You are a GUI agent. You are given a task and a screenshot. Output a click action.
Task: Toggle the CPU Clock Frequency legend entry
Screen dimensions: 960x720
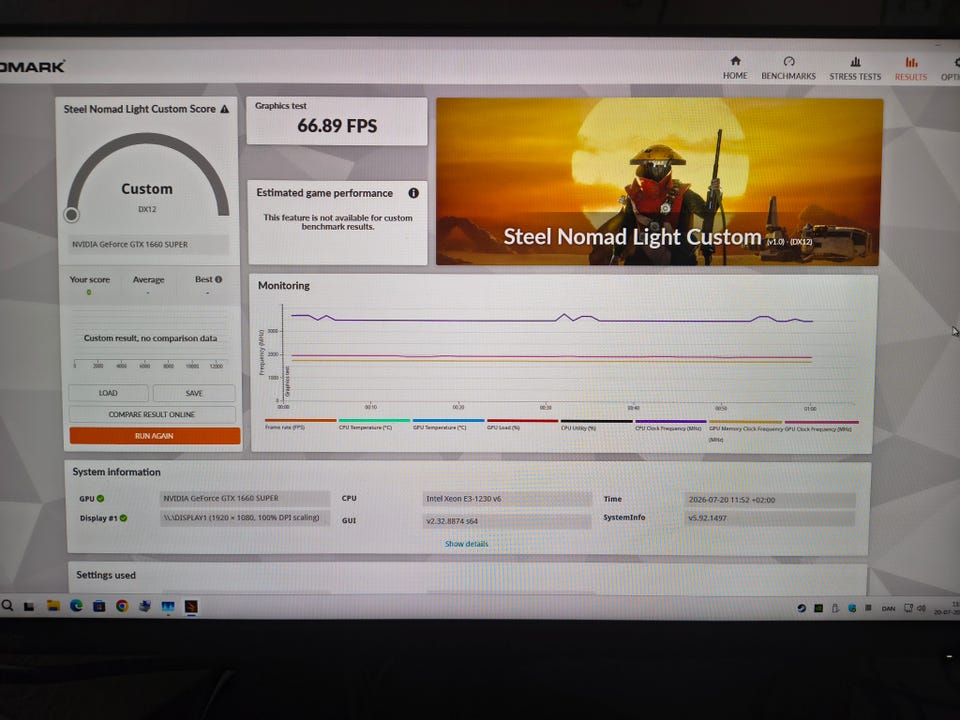(x=670, y=426)
